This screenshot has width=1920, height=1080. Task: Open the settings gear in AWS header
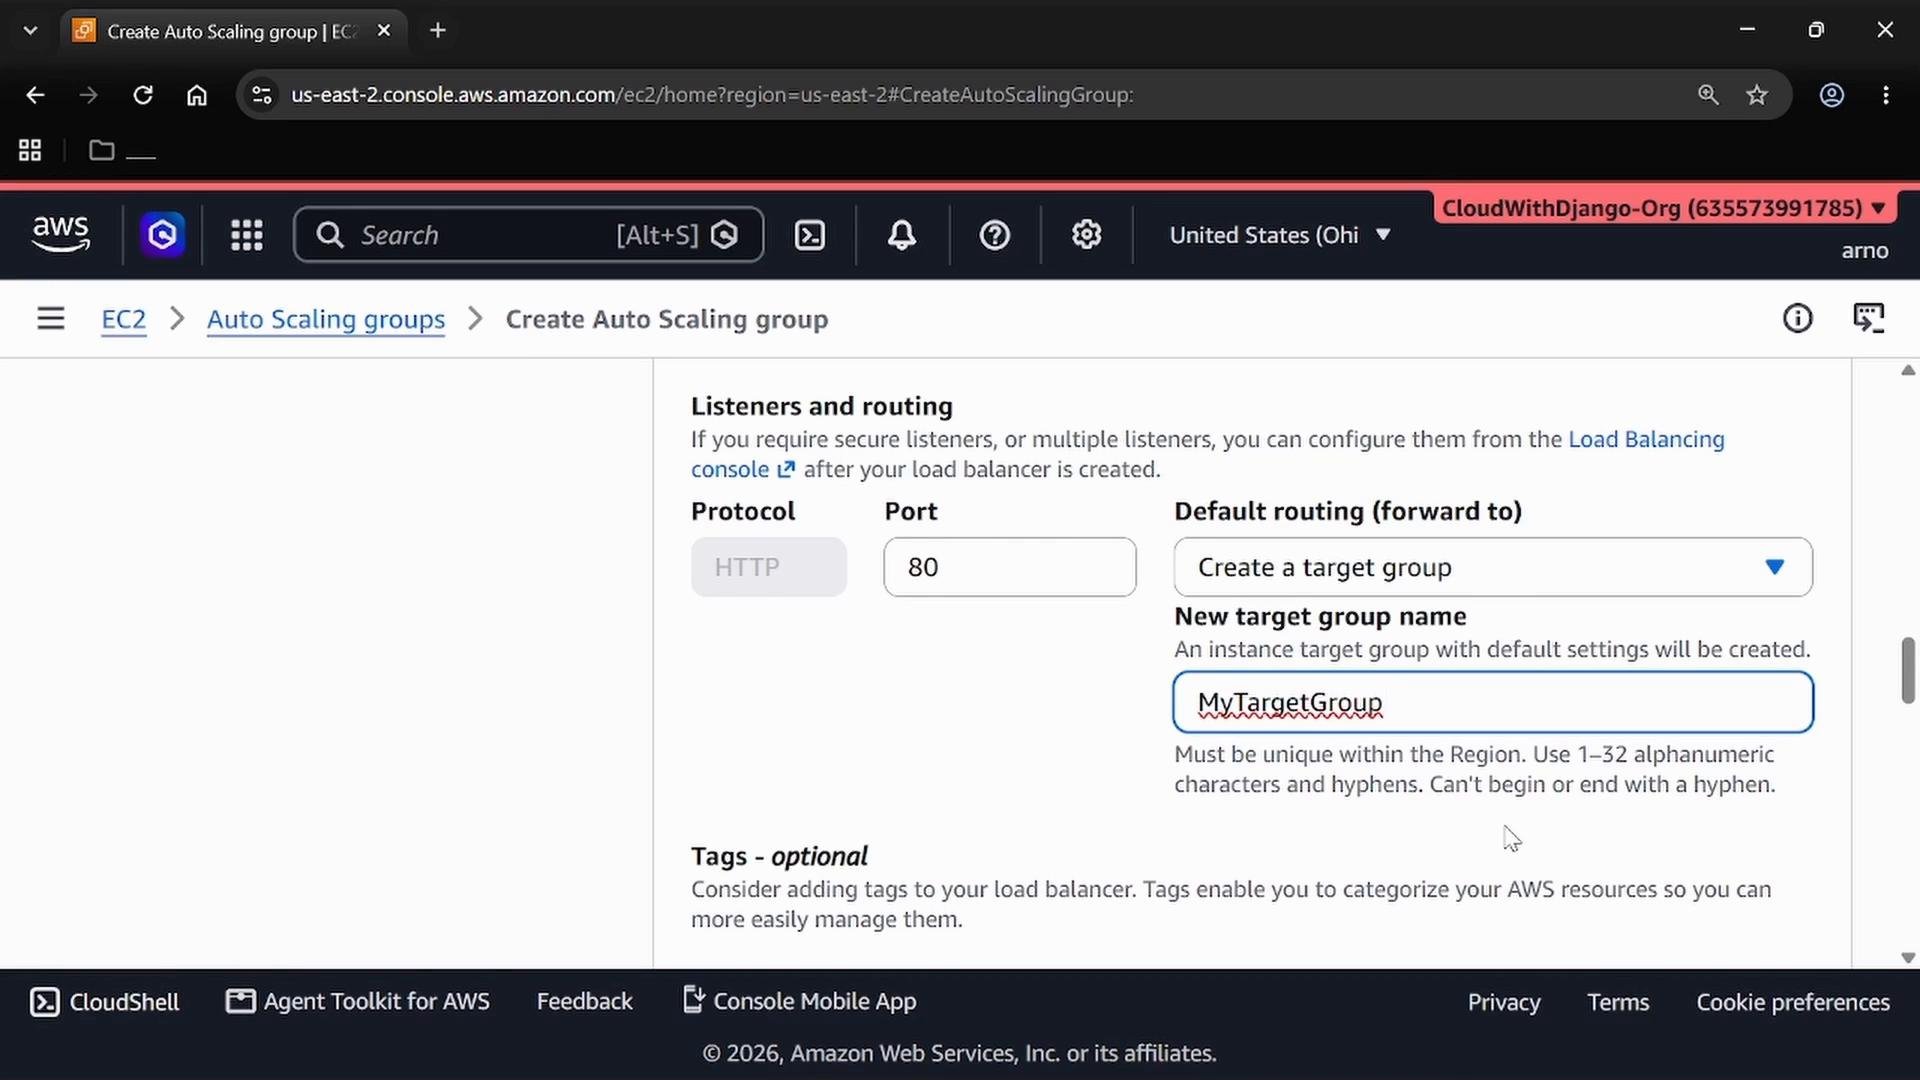(1086, 235)
